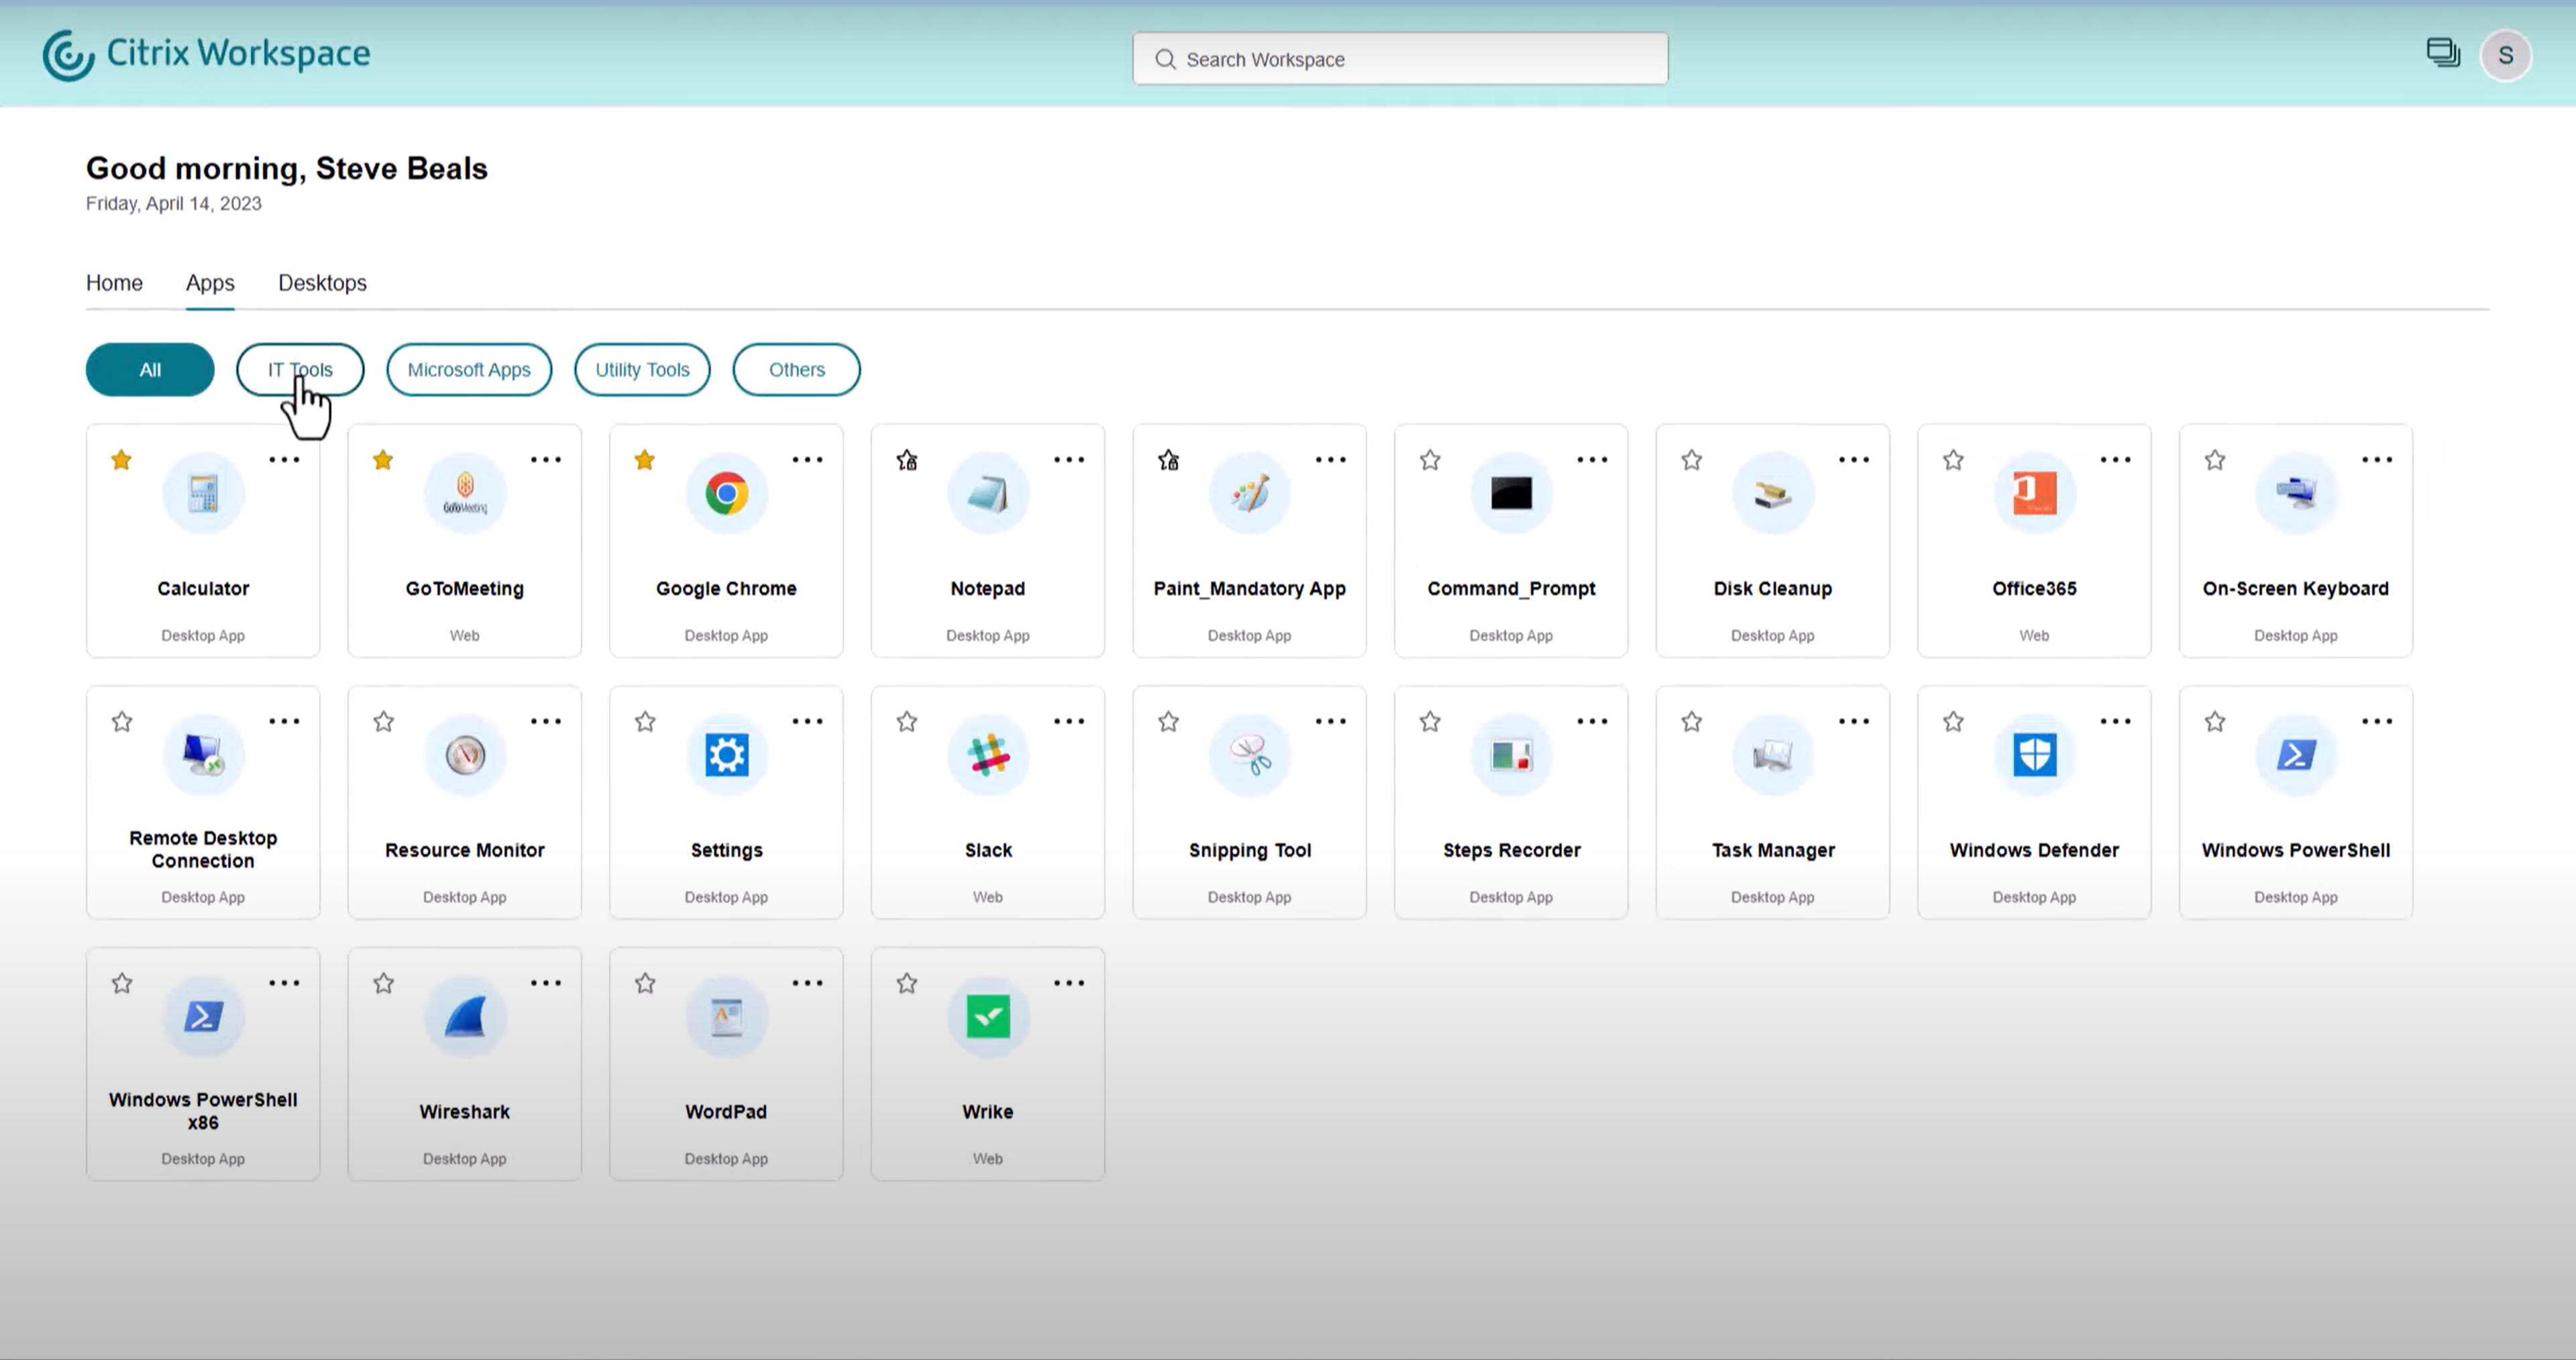Launch the Wireshark fin icon
Viewport: 2576px width, 1360px height.
click(x=465, y=1017)
